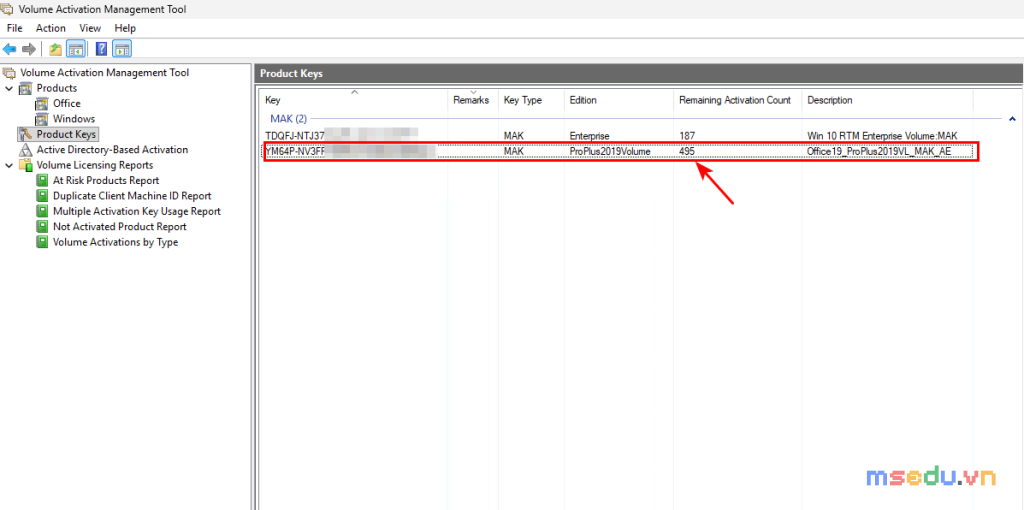This screenshot has width=1024, height=510.
Task: Select Active Directory-Based Activation tree item
Action: pos(112,150)
